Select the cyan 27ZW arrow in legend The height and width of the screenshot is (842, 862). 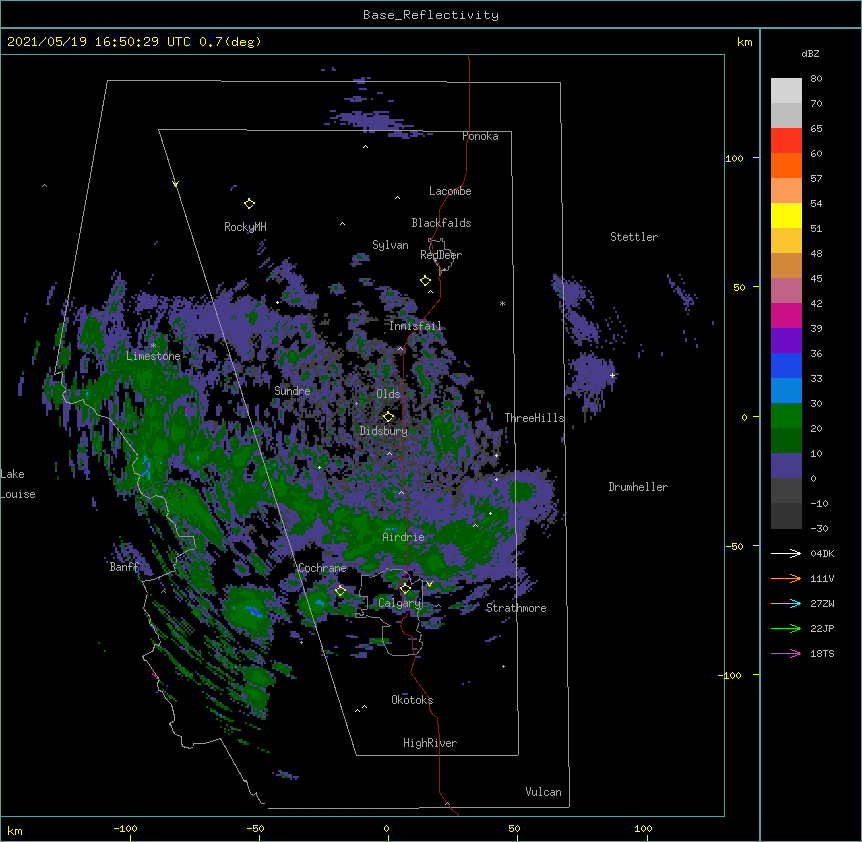point(786,603)
